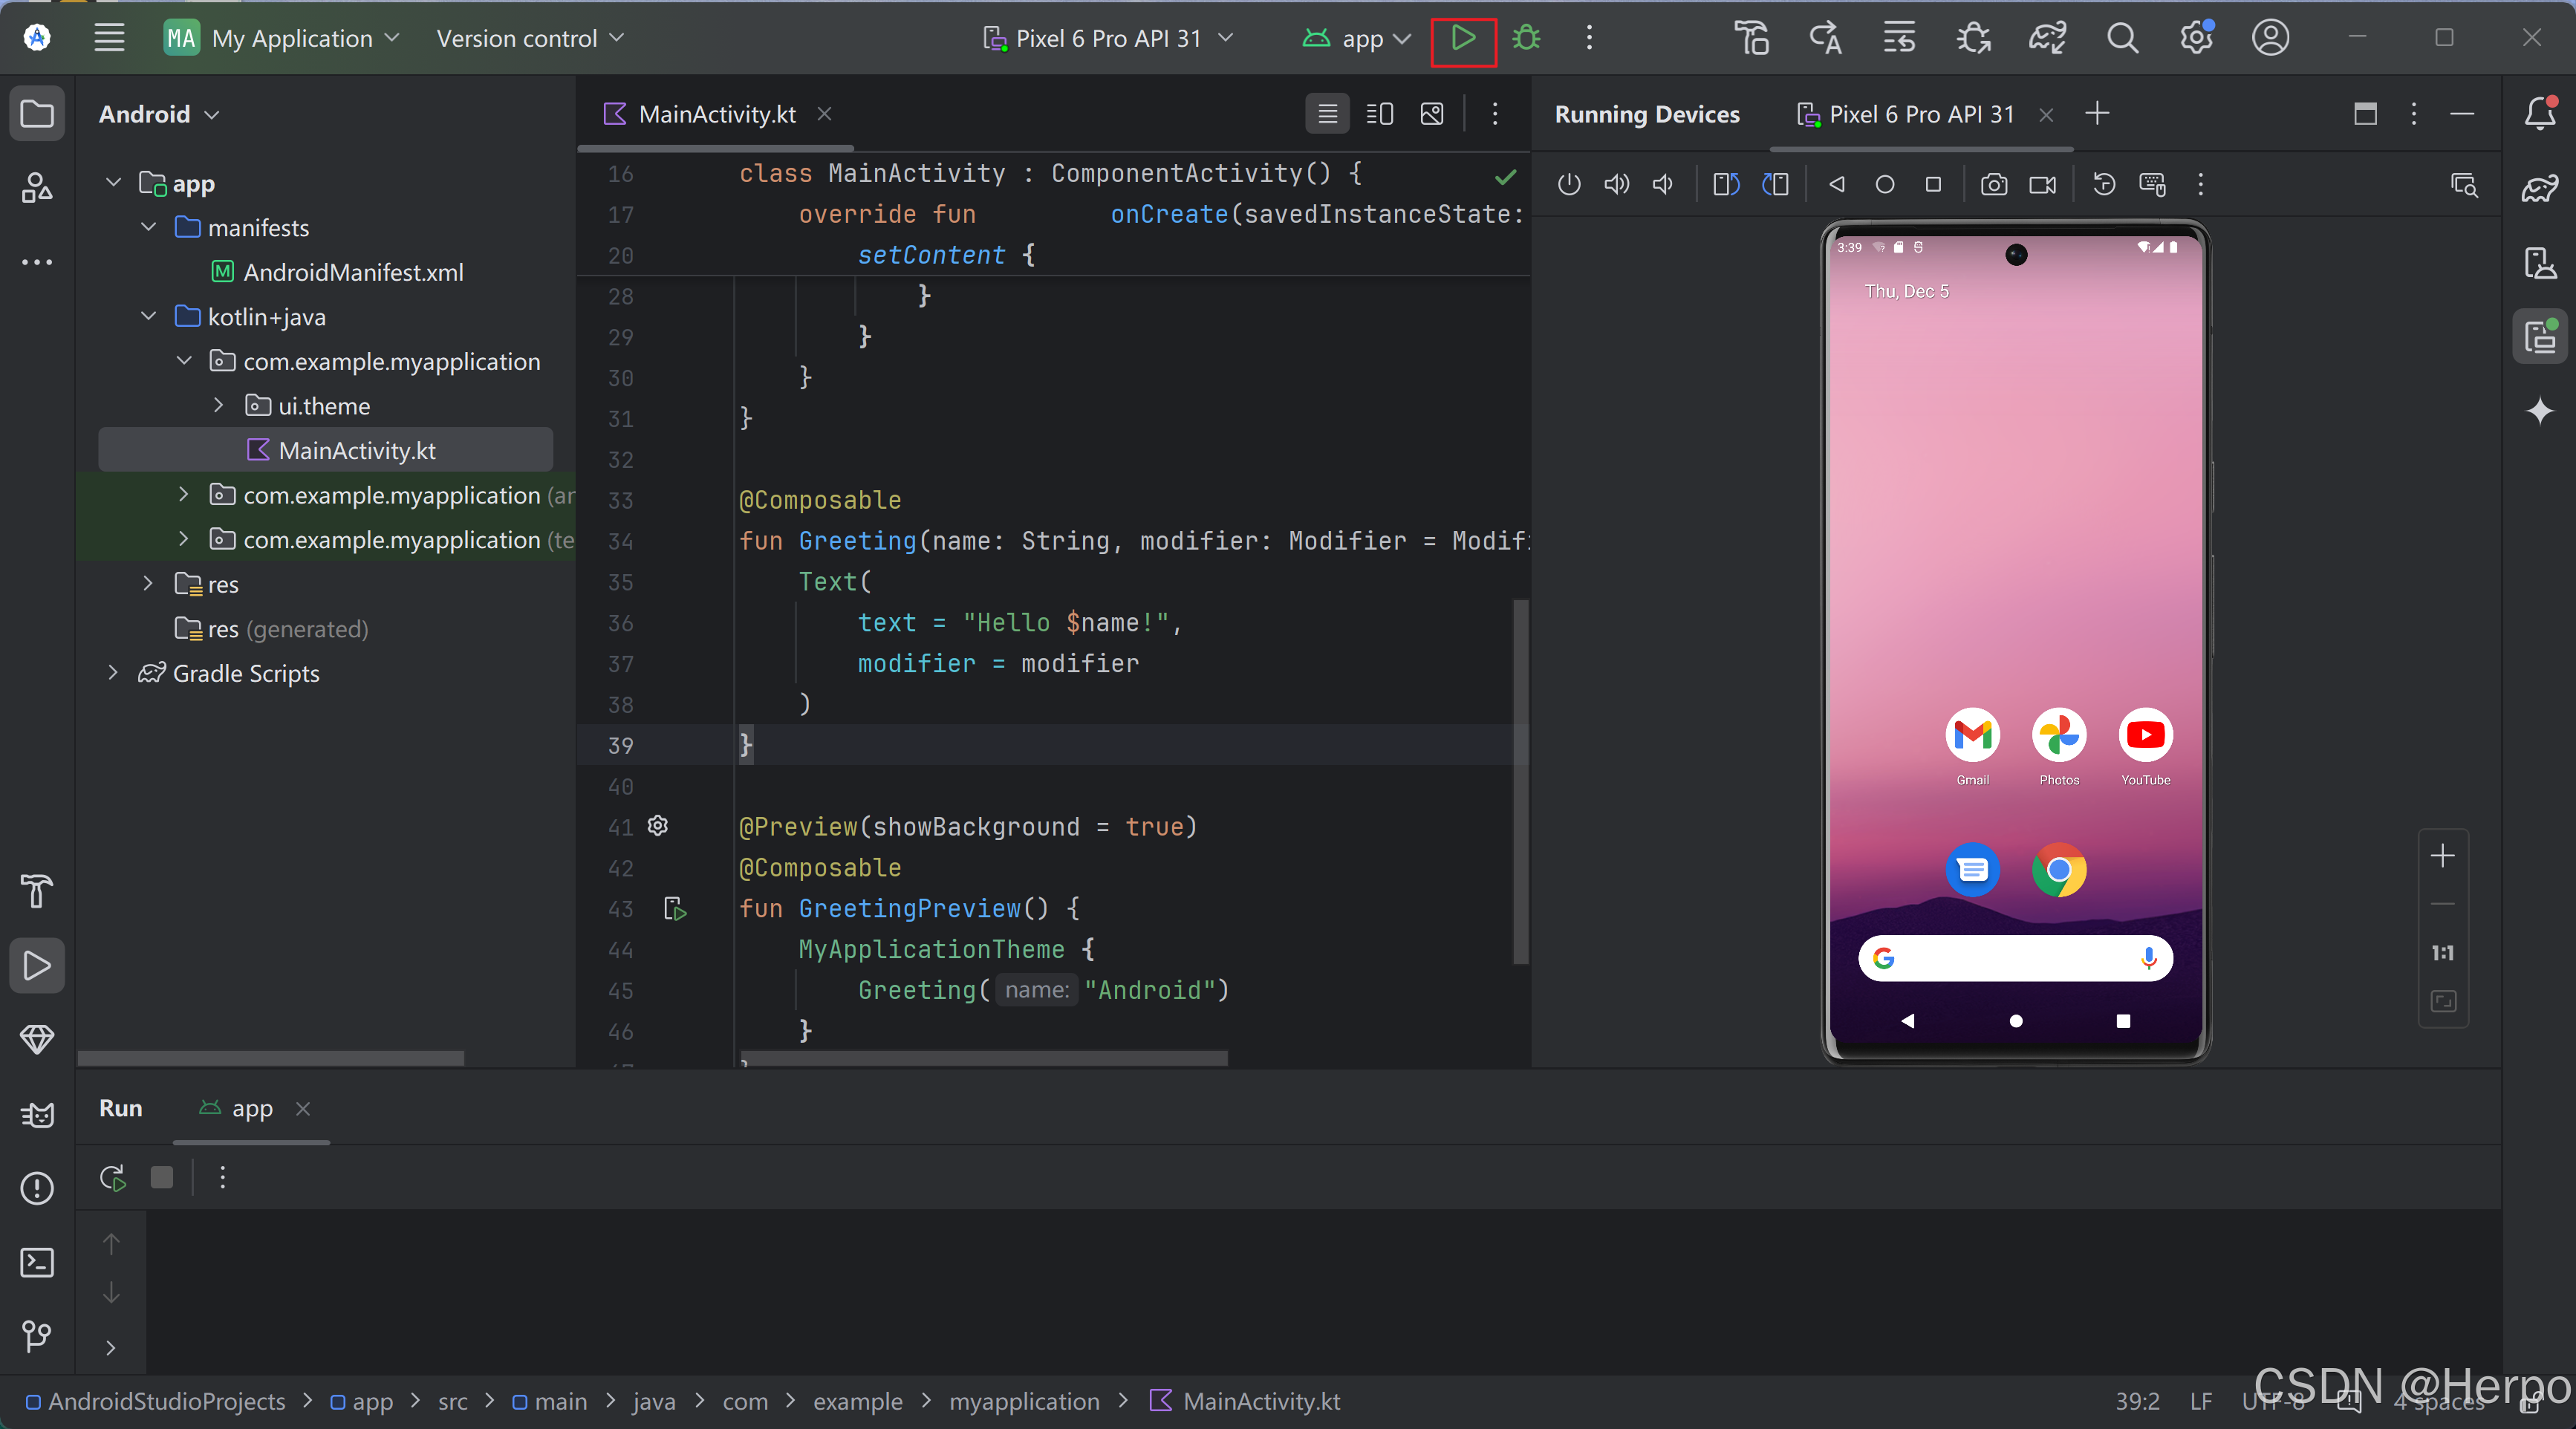The width and height of the screenshot is (2576, 1429).
Task: Click the emulator power button icon
Action: click(x=1569, y=185)
